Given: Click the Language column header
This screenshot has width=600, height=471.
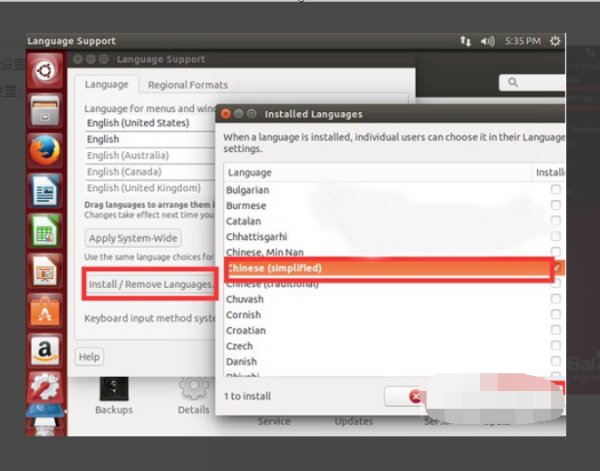Looking at the screenshot, I should point(377,173).
